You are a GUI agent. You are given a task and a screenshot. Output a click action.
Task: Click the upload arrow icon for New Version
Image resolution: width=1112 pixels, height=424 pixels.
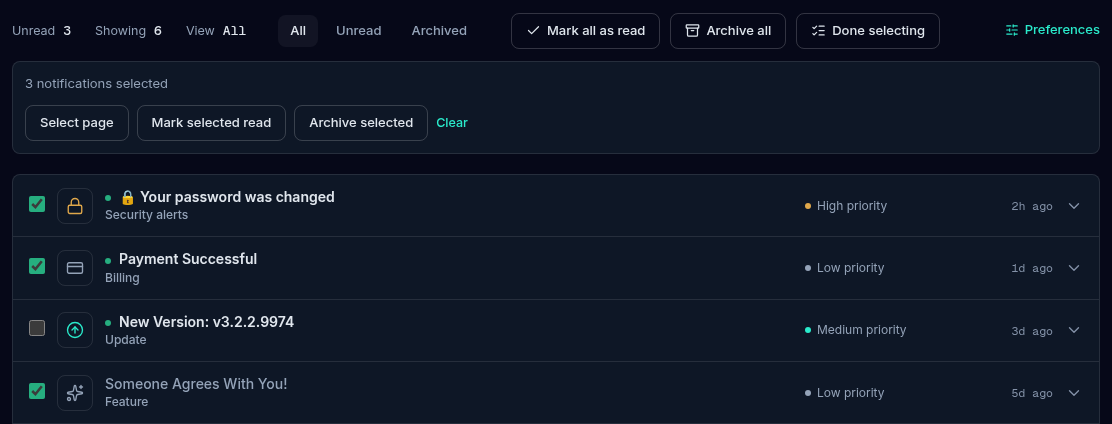pos(74,330)
